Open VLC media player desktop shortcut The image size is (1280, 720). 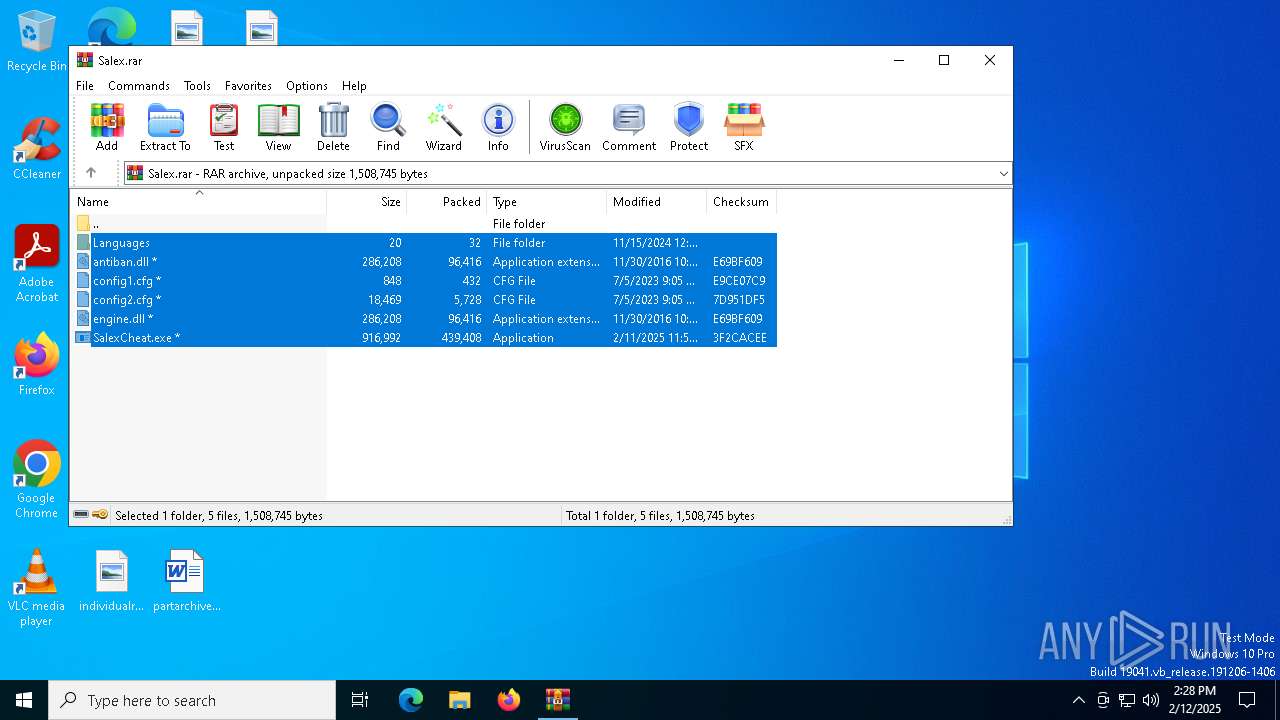pos(36,588)
